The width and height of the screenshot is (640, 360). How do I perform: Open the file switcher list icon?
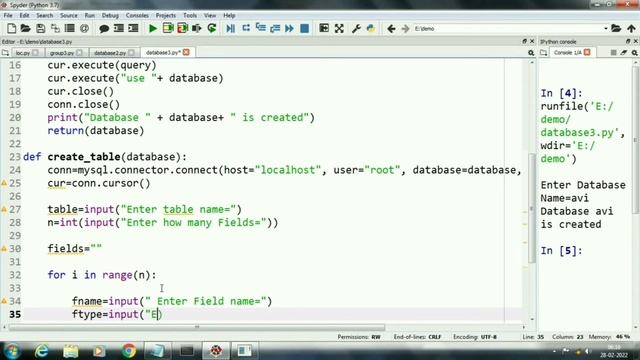tap(70, 29)
